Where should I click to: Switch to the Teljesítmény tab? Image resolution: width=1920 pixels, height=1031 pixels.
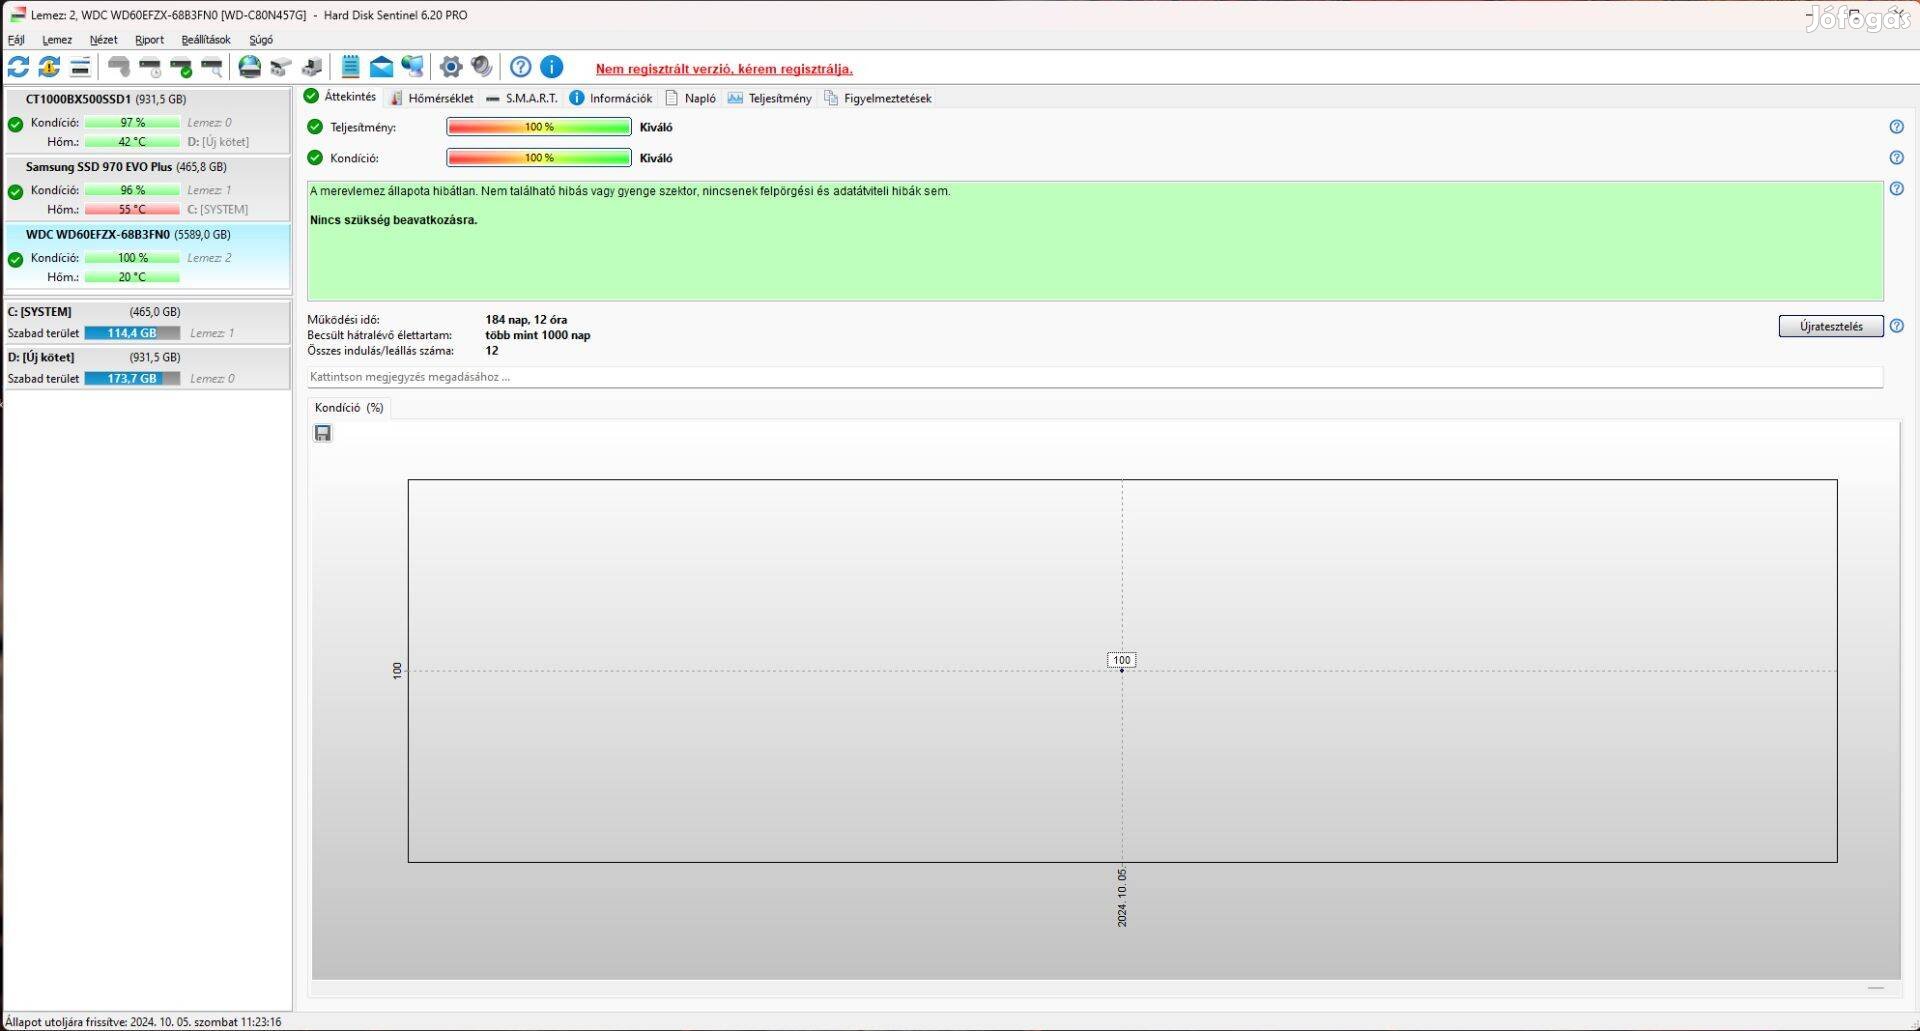click(x=769, y=98)
